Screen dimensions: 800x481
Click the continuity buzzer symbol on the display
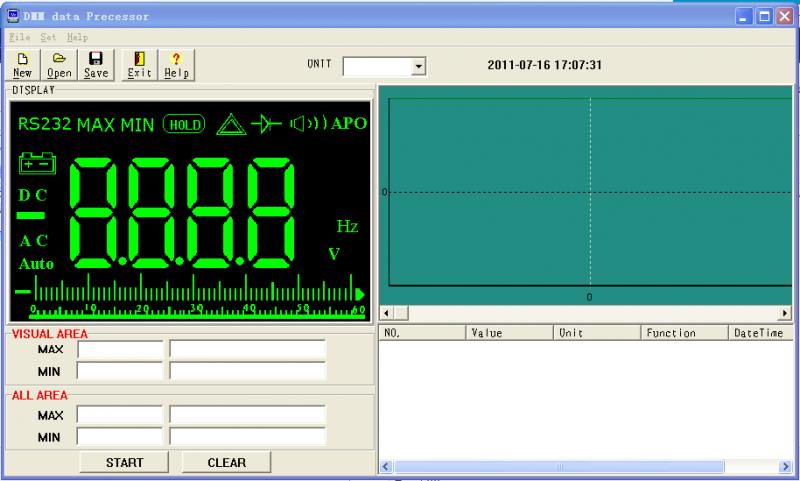tap(307, 124)
